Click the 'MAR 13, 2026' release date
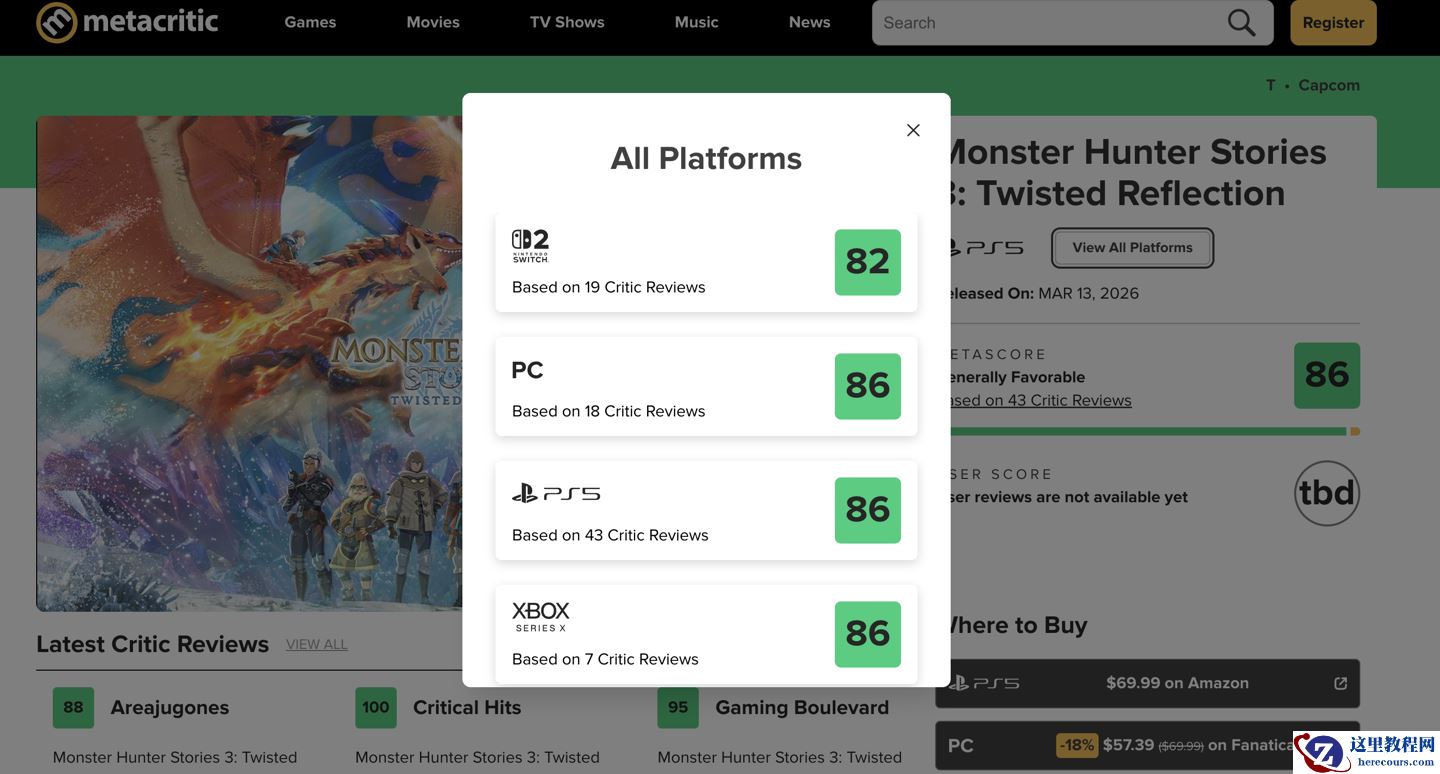1440x774 pixels. [1088, 293]
